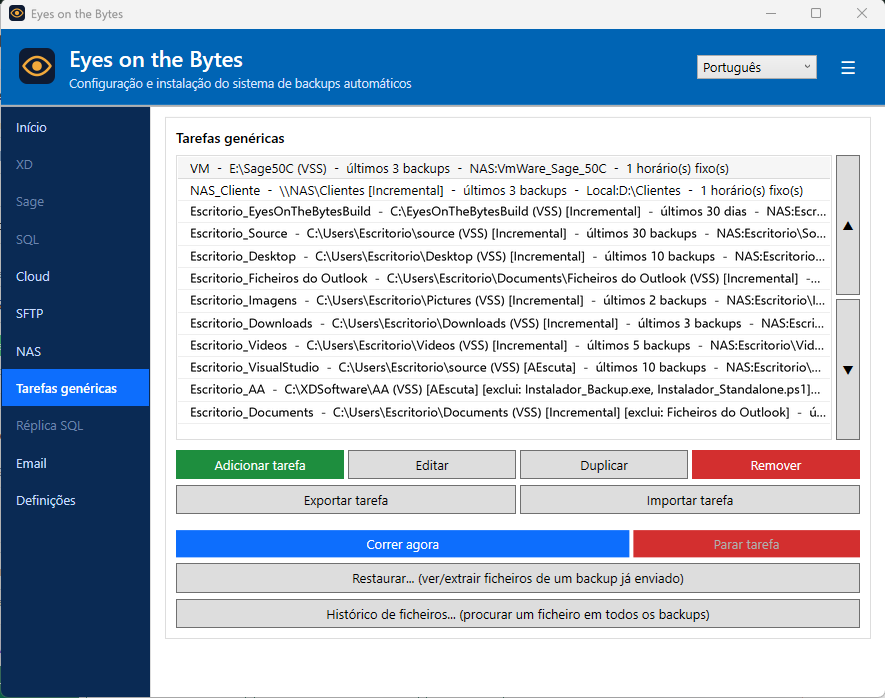
Task: Click the Duplicar button
Action: point(604,465)
